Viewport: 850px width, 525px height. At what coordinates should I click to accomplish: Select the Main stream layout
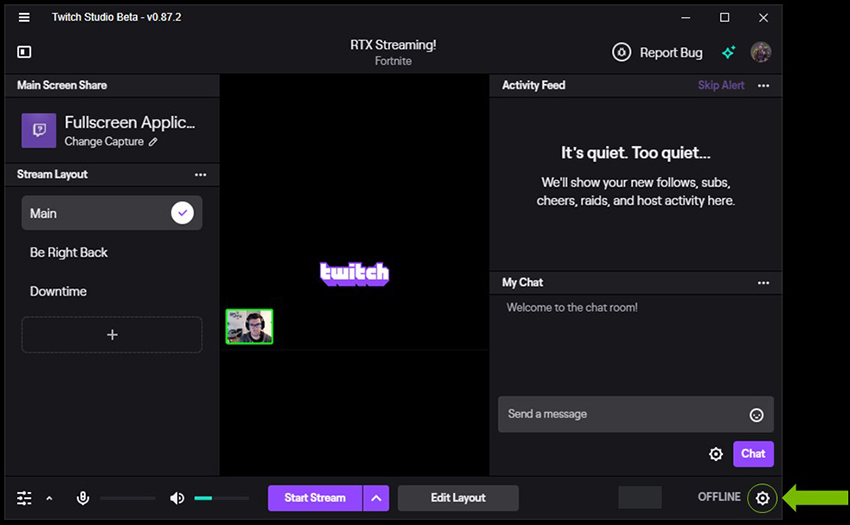111,213
